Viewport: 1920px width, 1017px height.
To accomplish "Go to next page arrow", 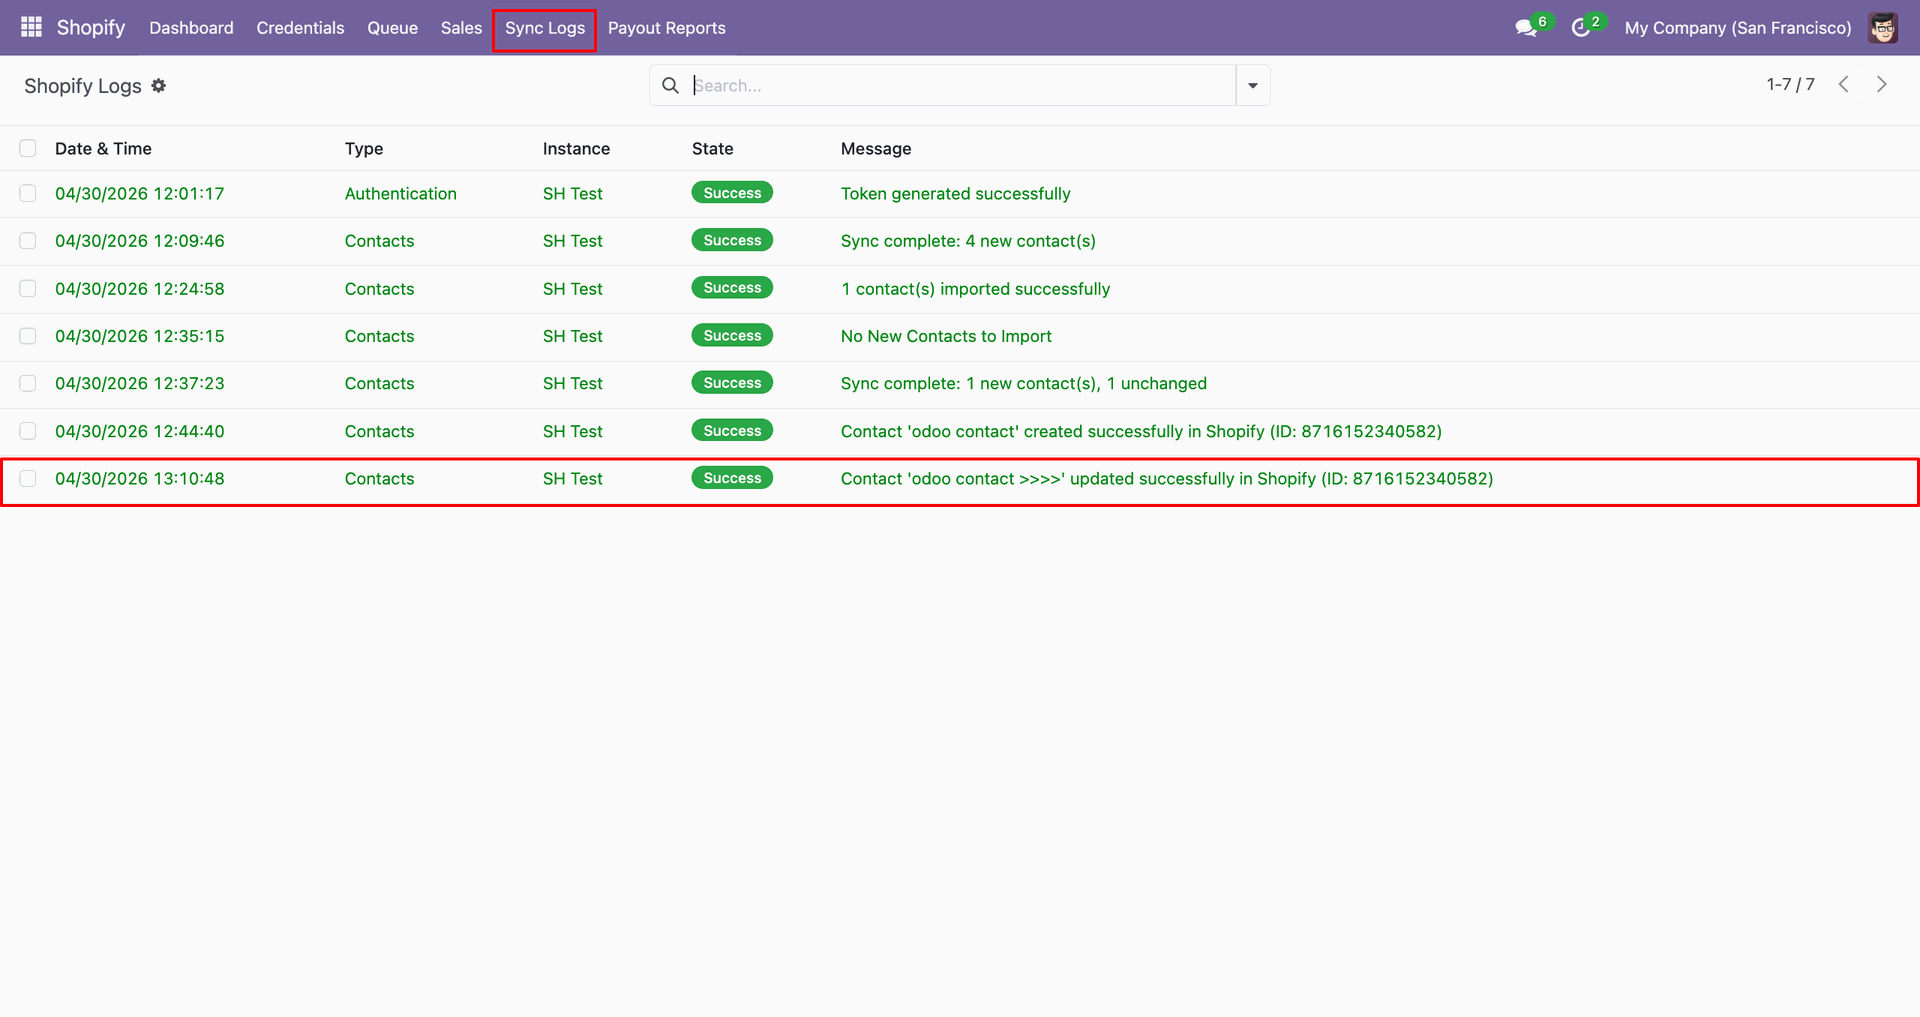I will [1881, 85].
